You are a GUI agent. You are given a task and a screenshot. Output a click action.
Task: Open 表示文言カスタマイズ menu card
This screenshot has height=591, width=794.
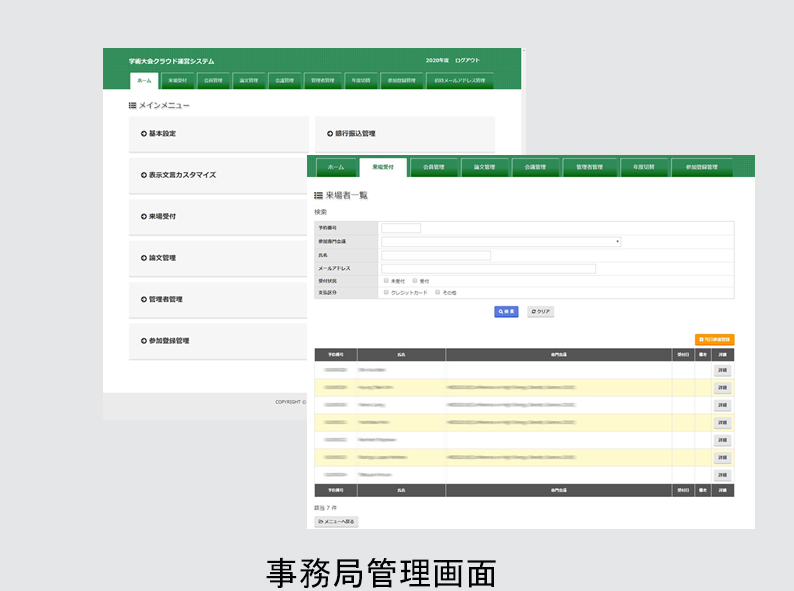click(218, 175)
